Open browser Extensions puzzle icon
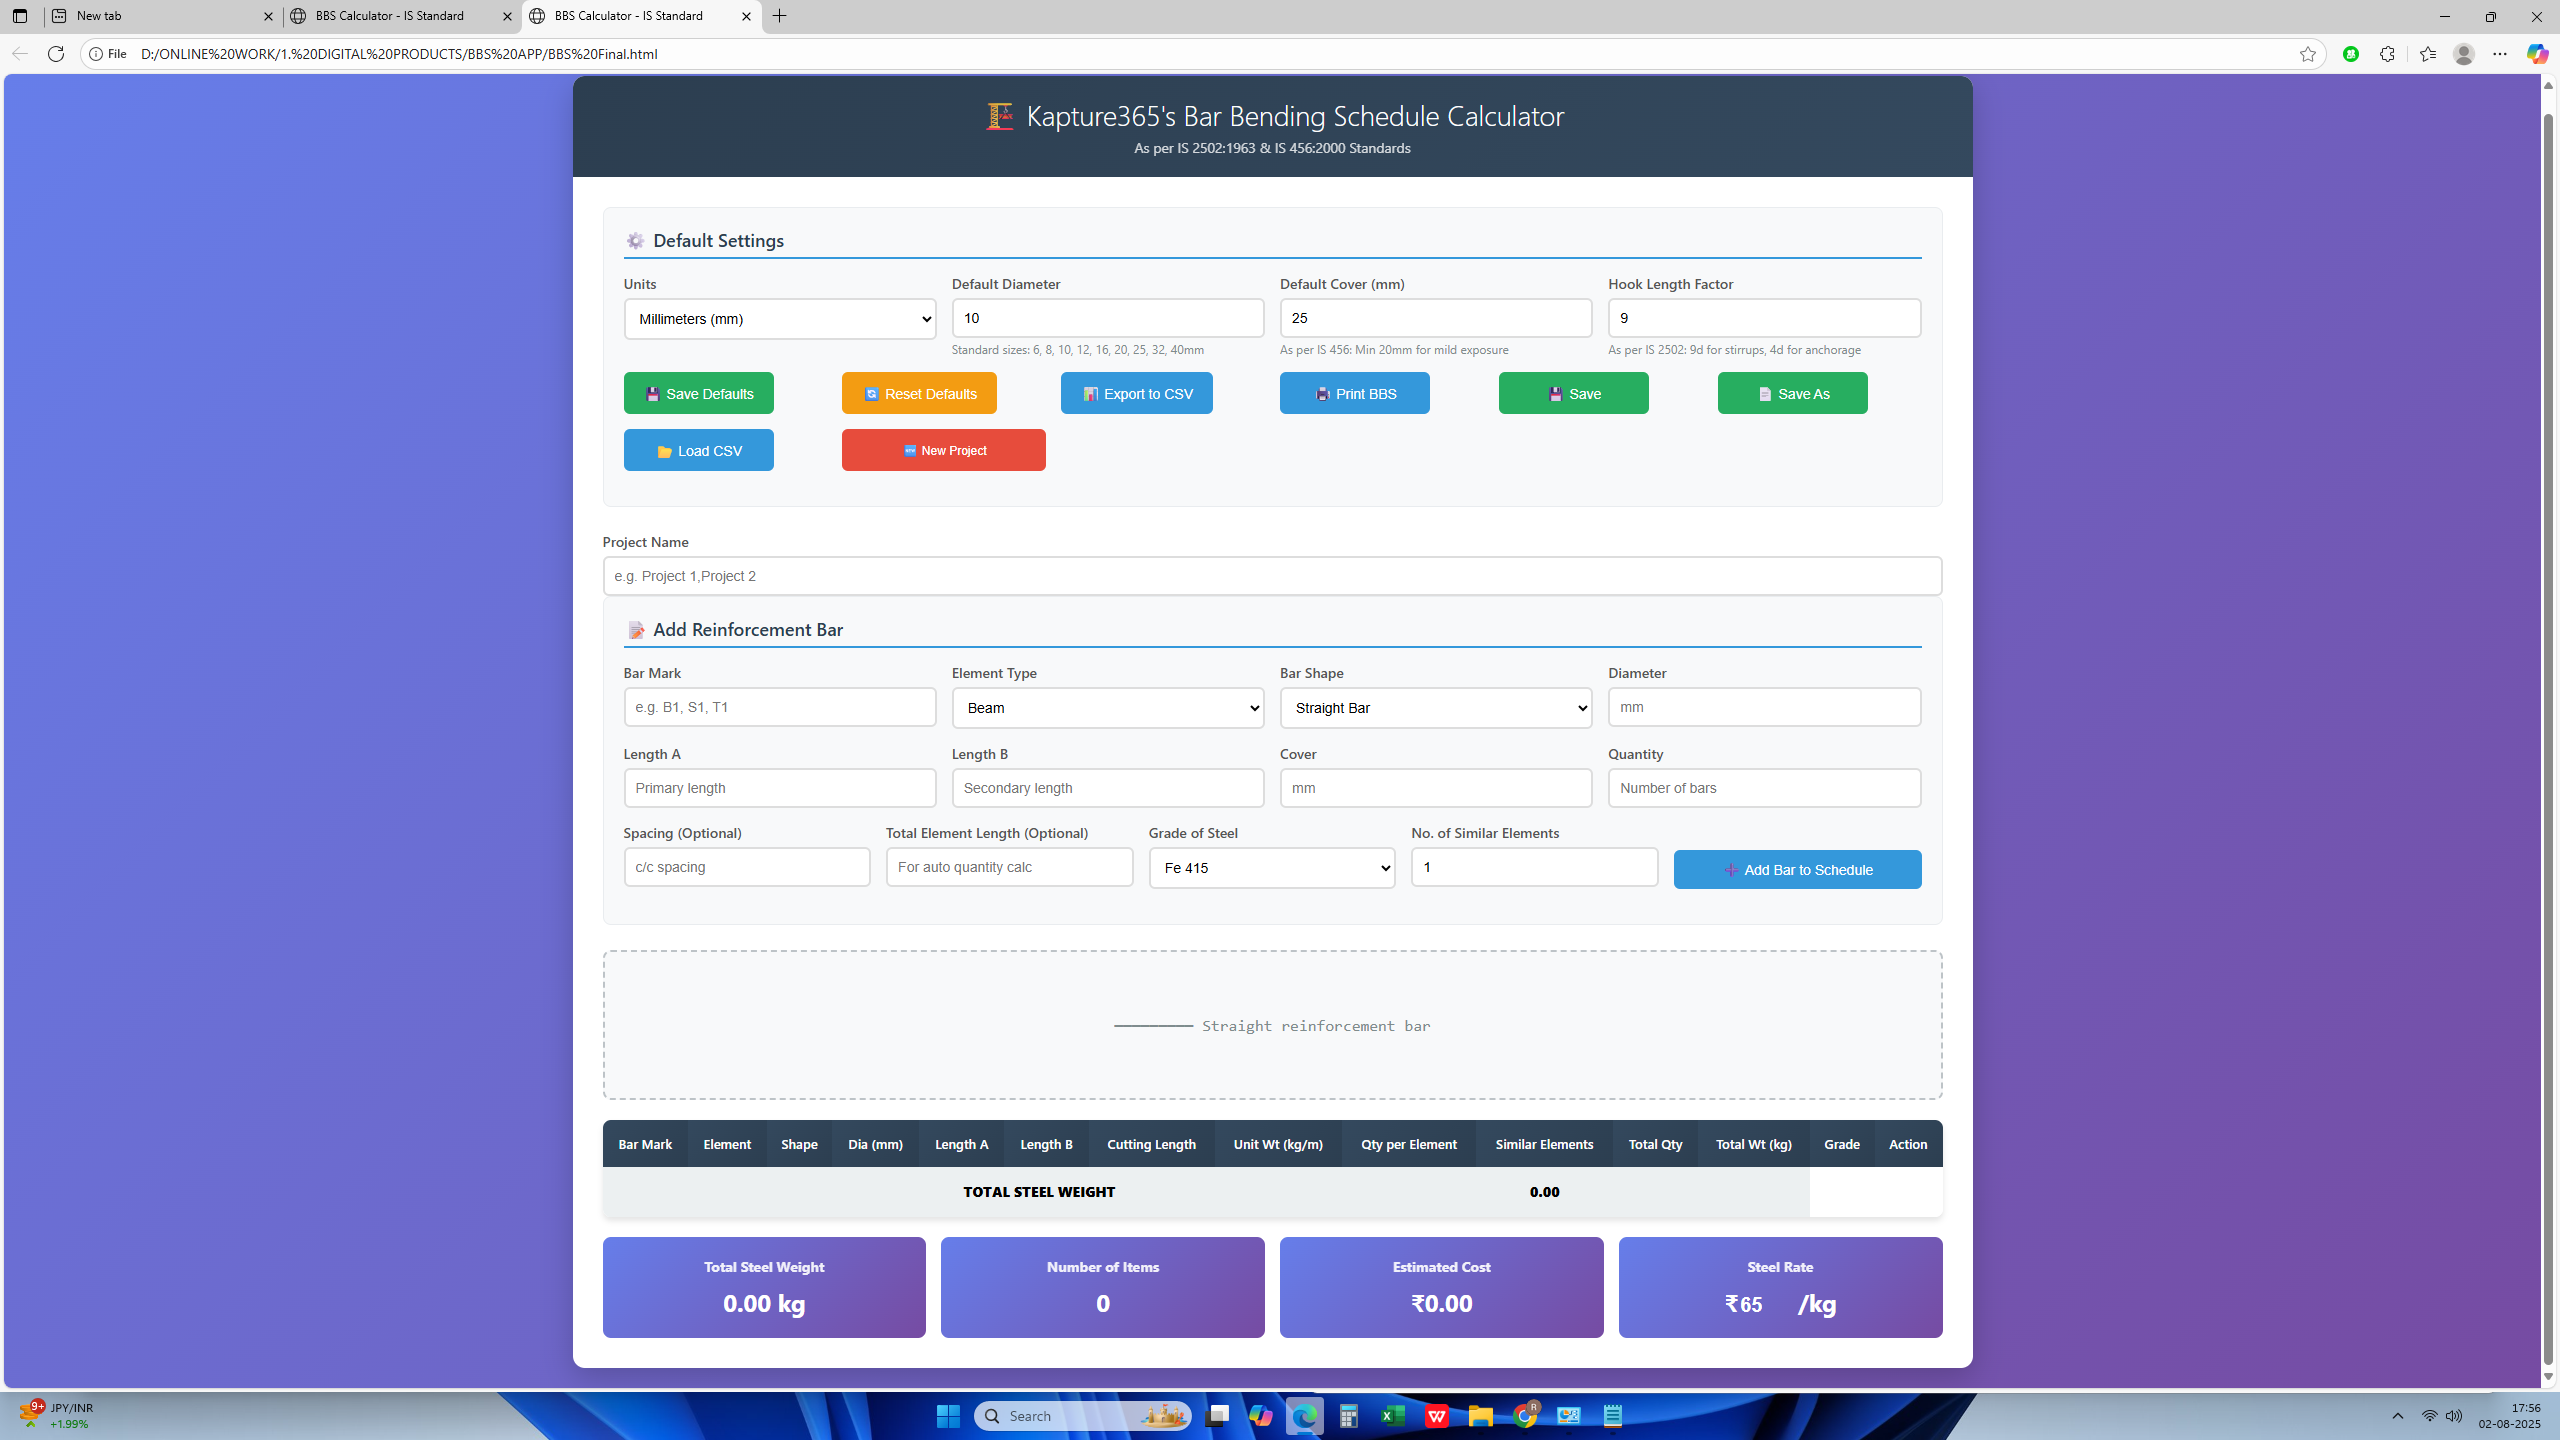 click(x=2387, y=54)
